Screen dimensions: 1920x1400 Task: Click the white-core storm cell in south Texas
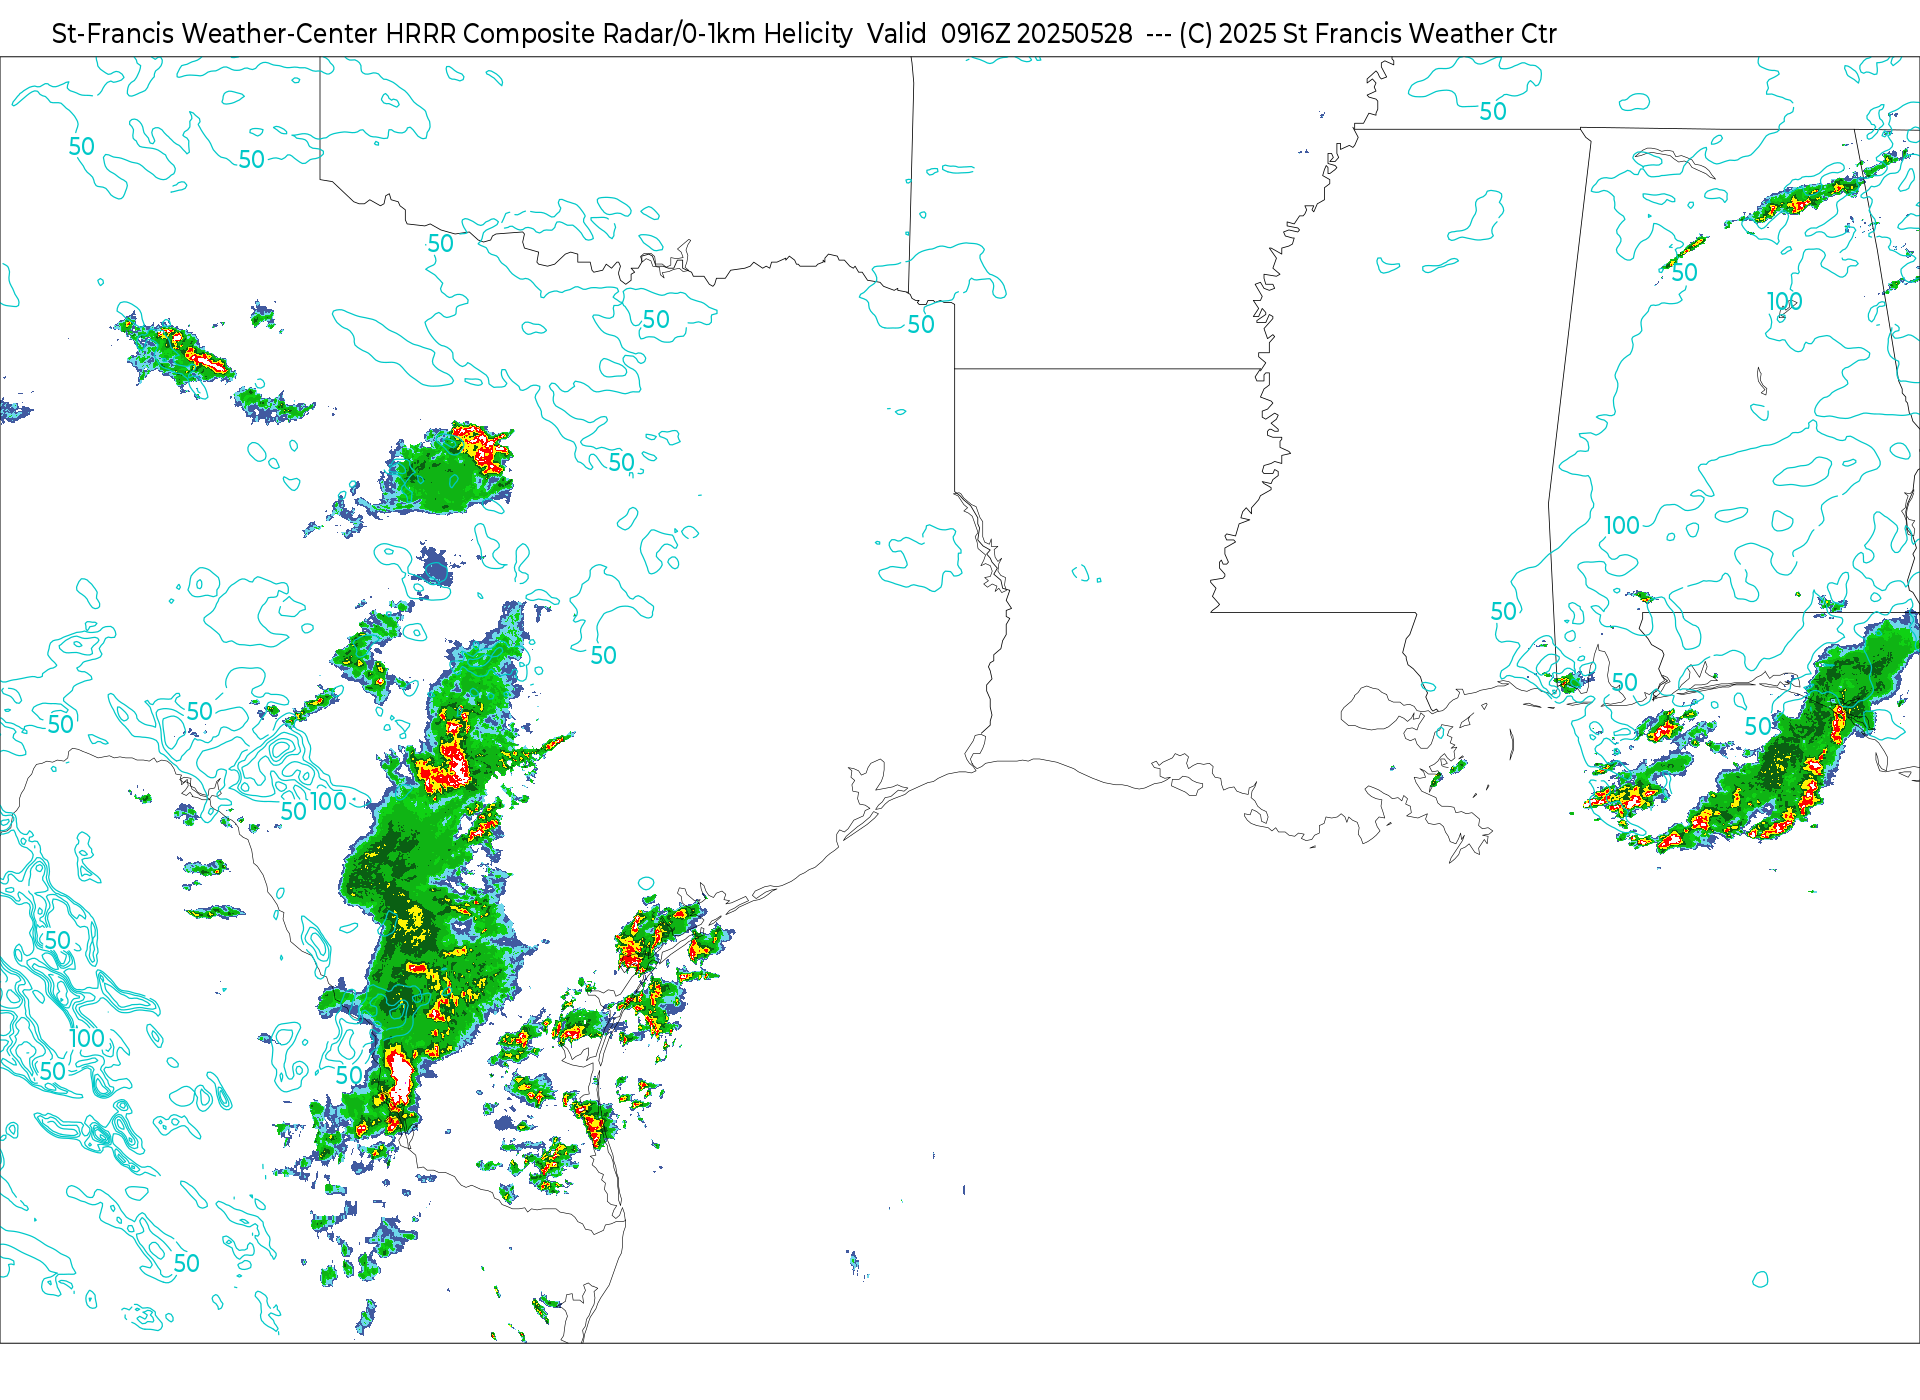(400, 1077)
